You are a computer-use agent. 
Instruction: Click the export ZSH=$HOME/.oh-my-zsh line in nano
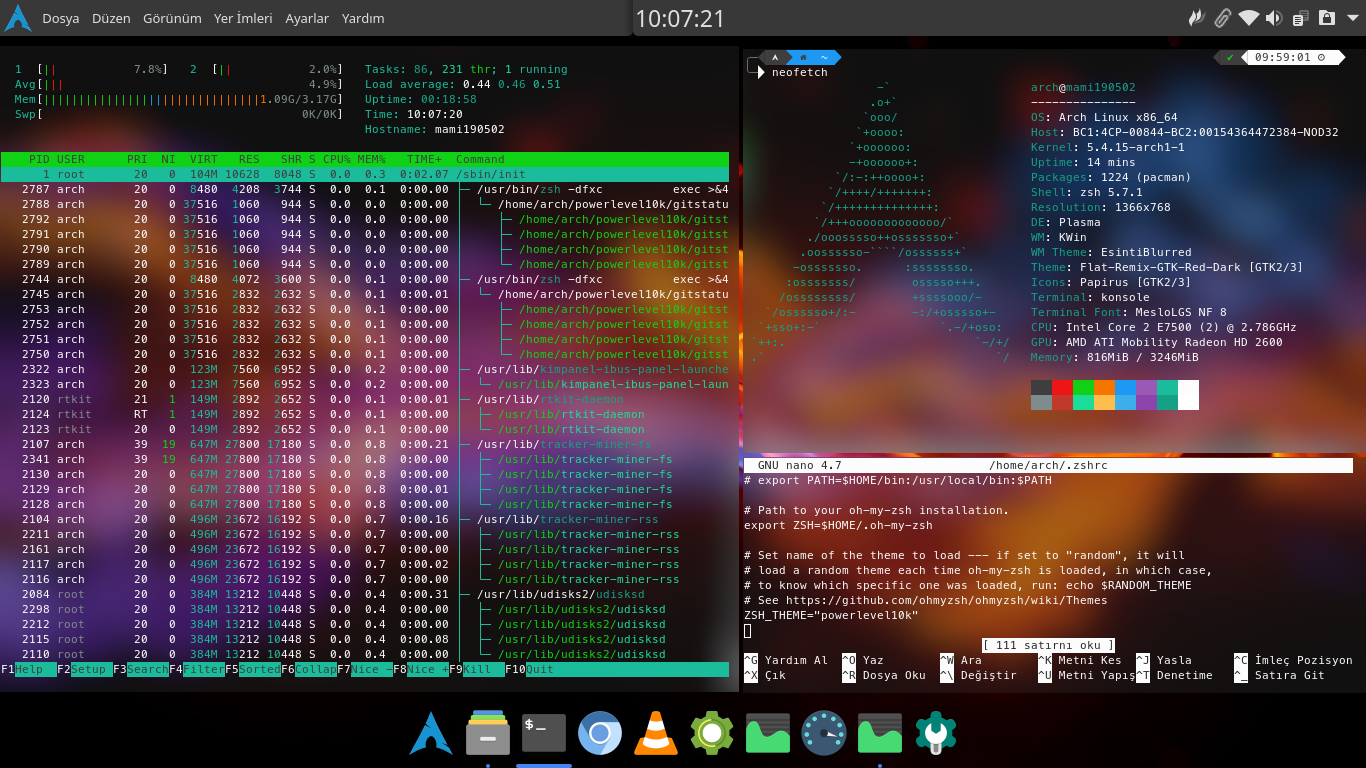point(838,525)
